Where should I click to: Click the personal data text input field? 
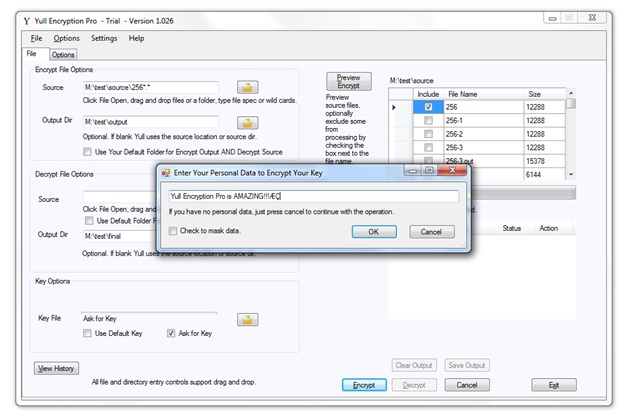[312, 196]
